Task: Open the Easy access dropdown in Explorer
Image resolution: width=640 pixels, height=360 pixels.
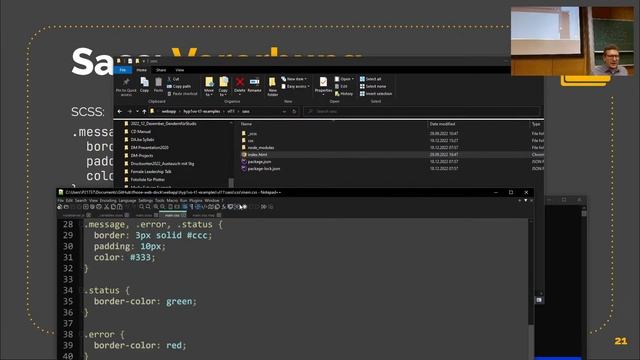Action: coord(296,86)
